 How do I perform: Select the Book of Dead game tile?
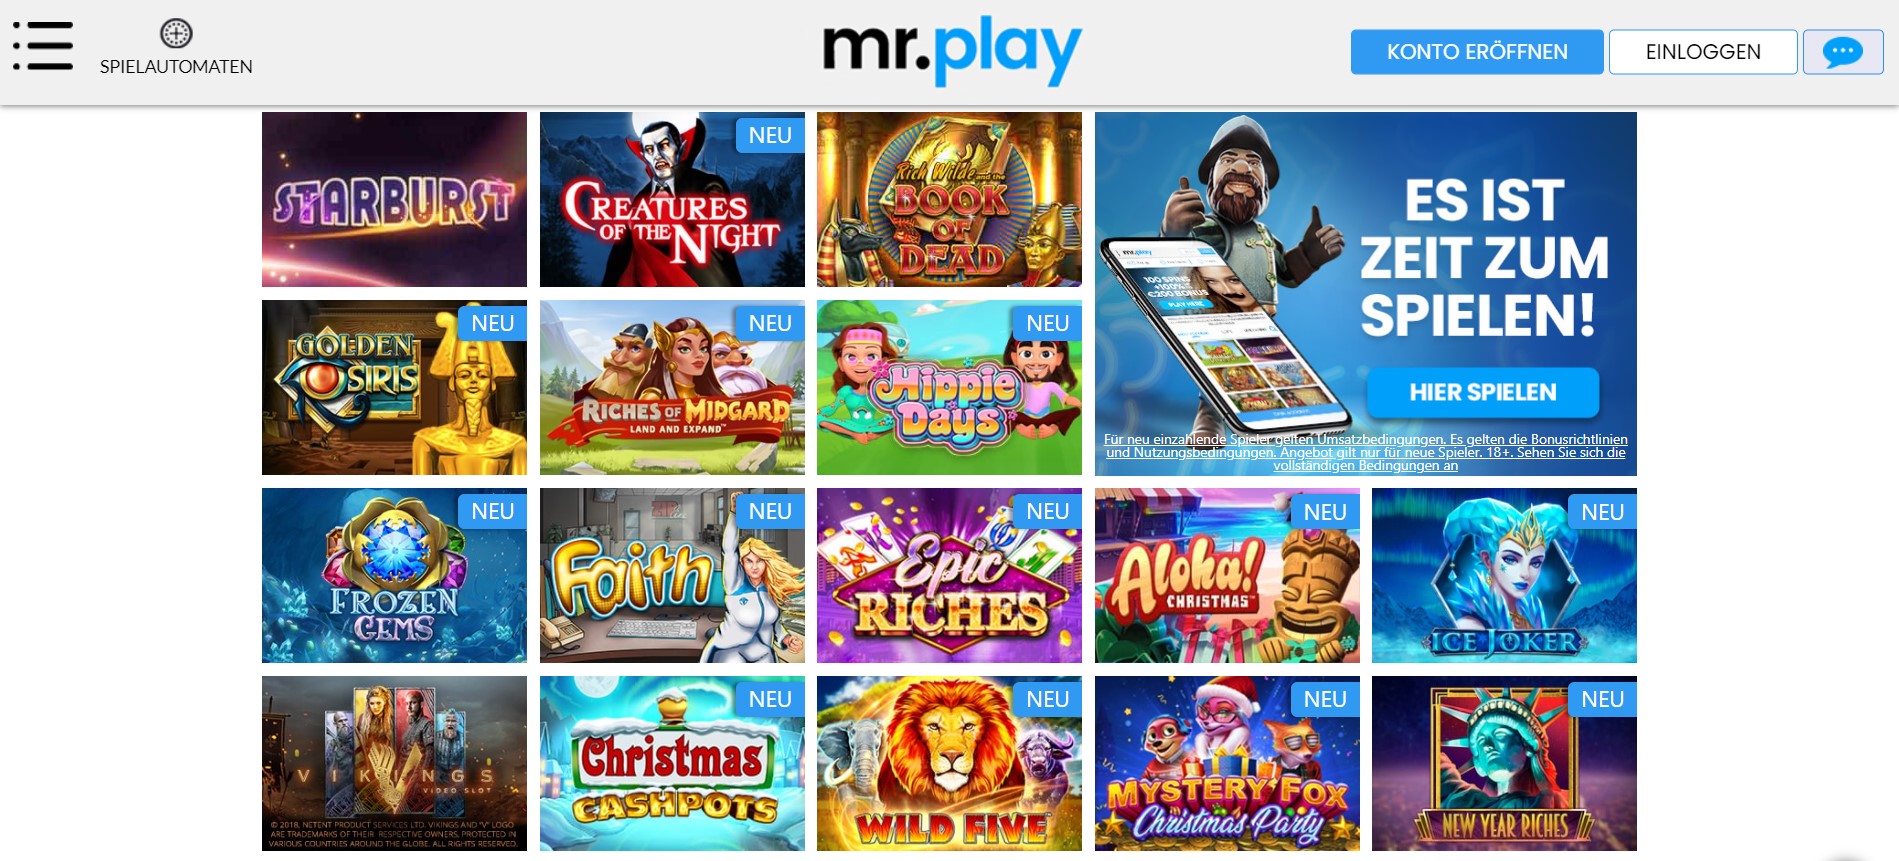tap(949, 199)
